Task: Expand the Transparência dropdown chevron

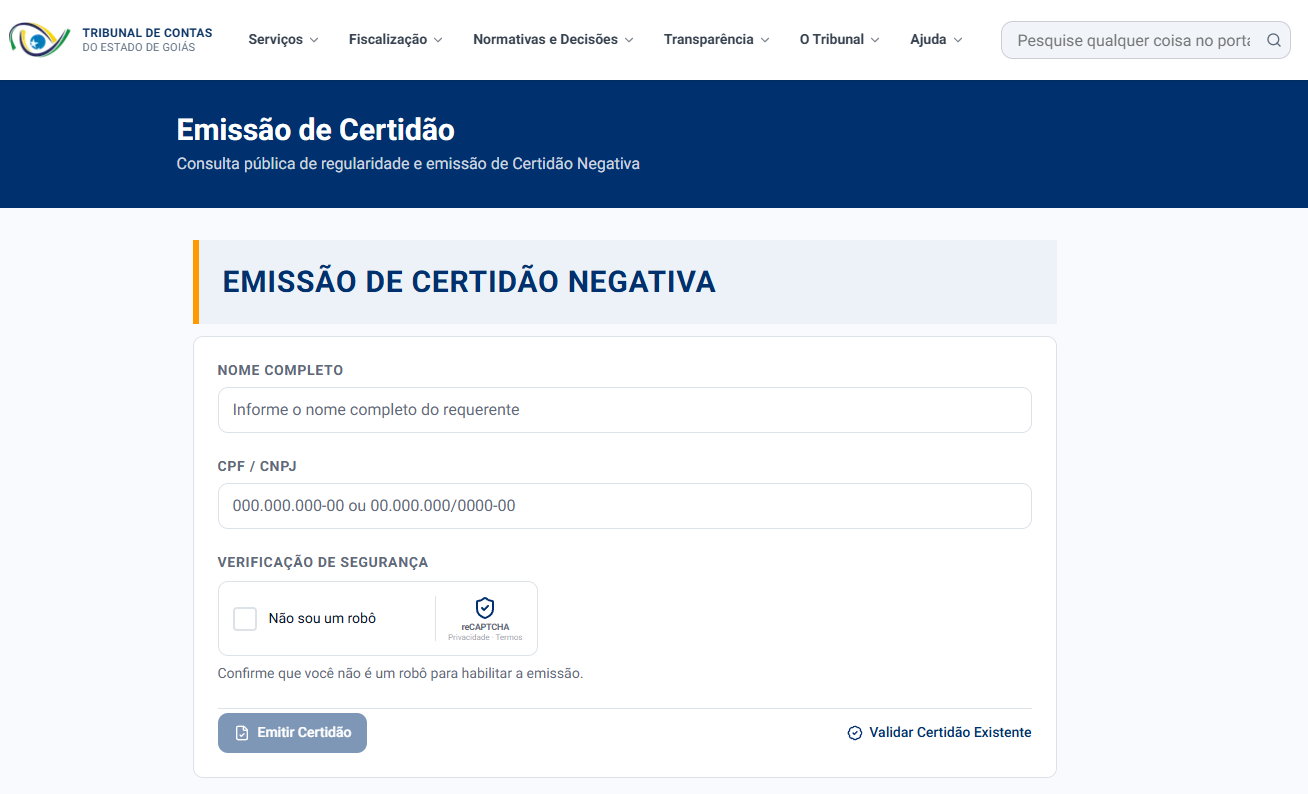Action: coord(765,40)
